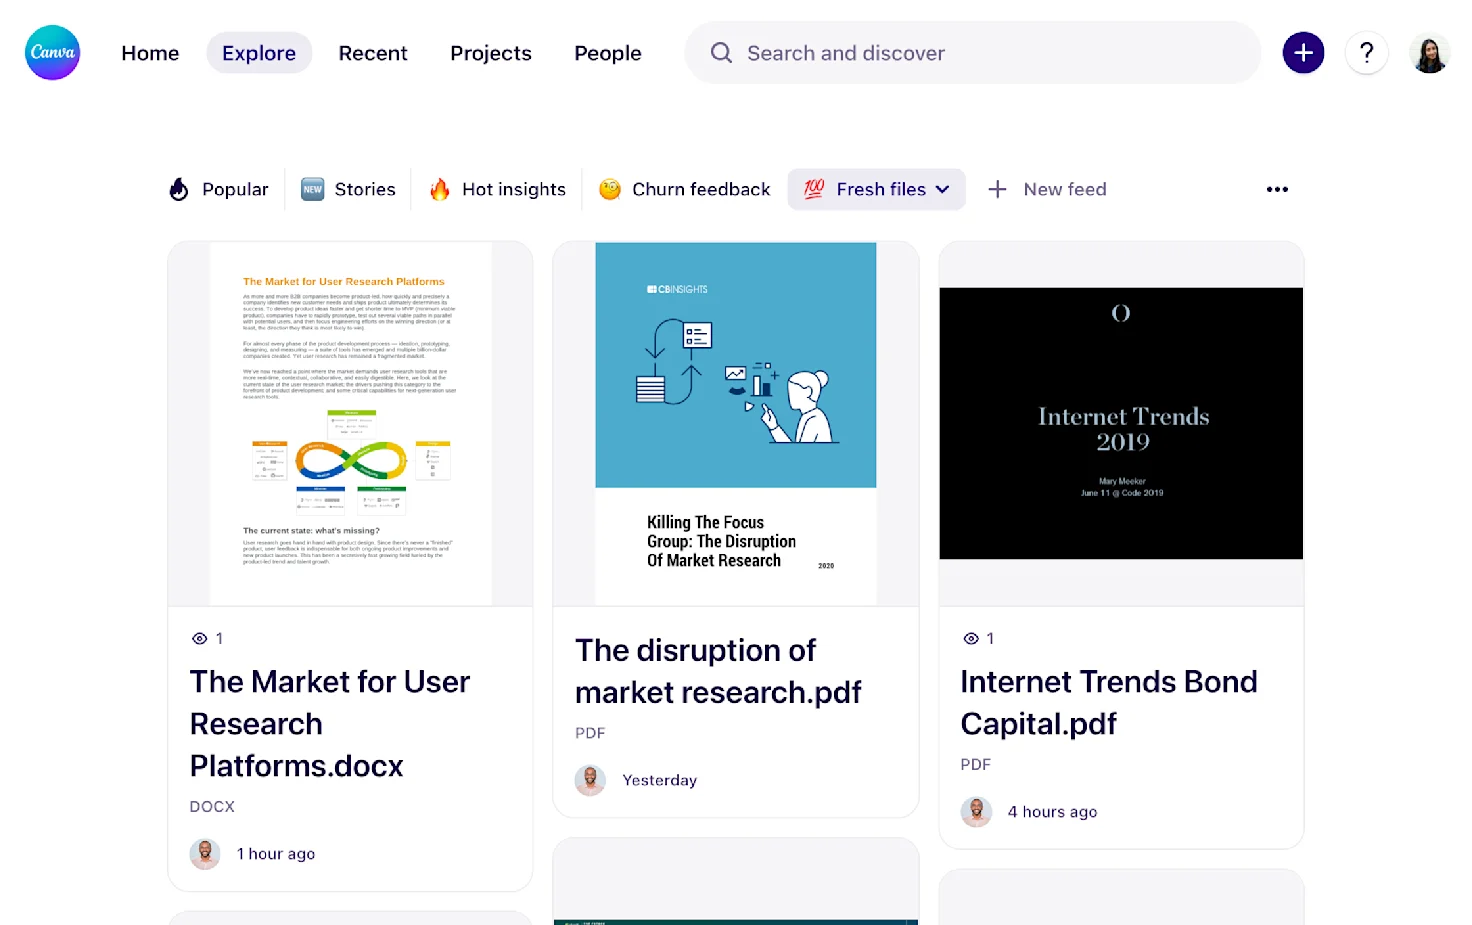Click the NEW badge icon on Stories feed
This screenshot has height=925, width=1472.
point(312,189)
